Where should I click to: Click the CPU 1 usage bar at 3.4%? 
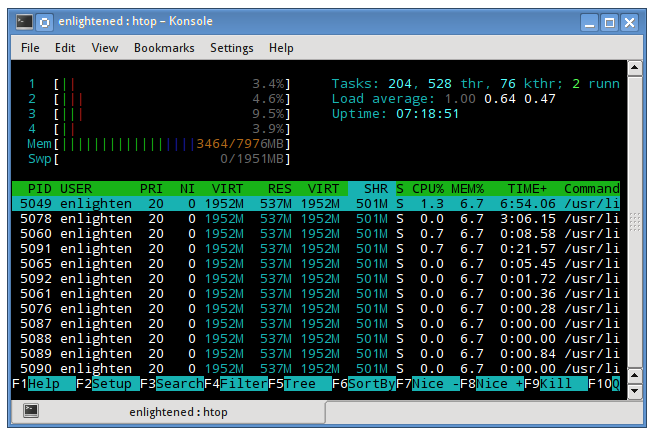coord(159,84)
